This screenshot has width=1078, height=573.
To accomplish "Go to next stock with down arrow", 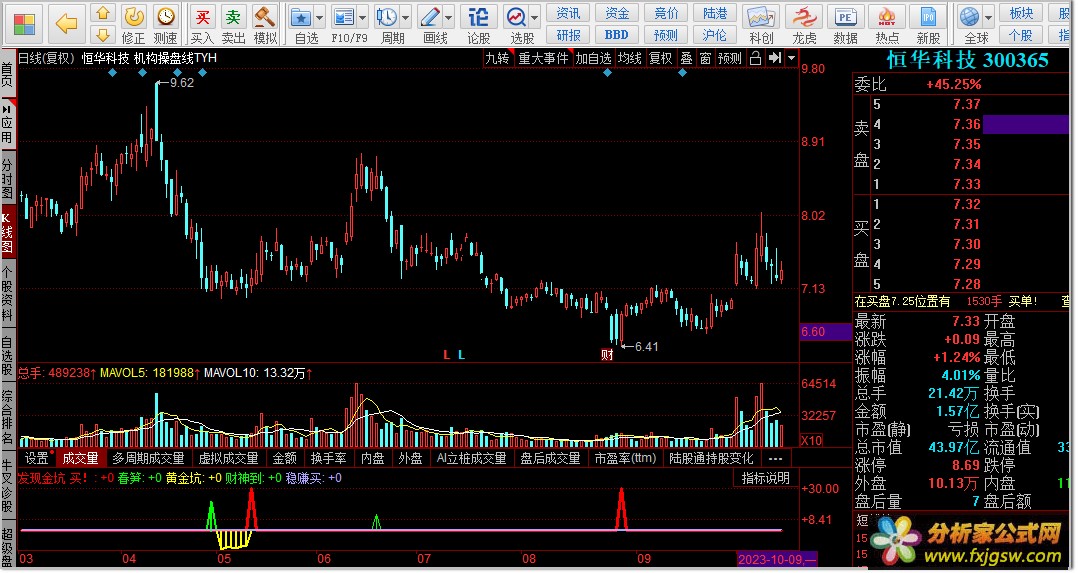I will [103, 34].
